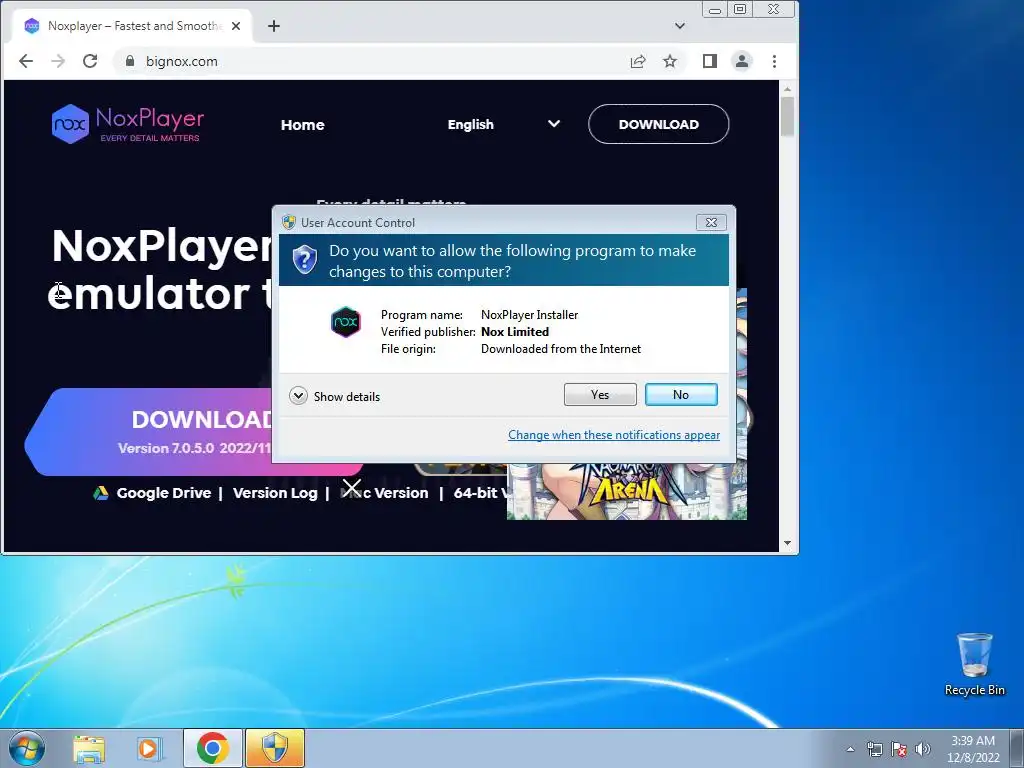This screenshot has width=1024, height=768.
Task: Click the 'NoxPlayer Installer' program name text
Action: pos(530,315)
